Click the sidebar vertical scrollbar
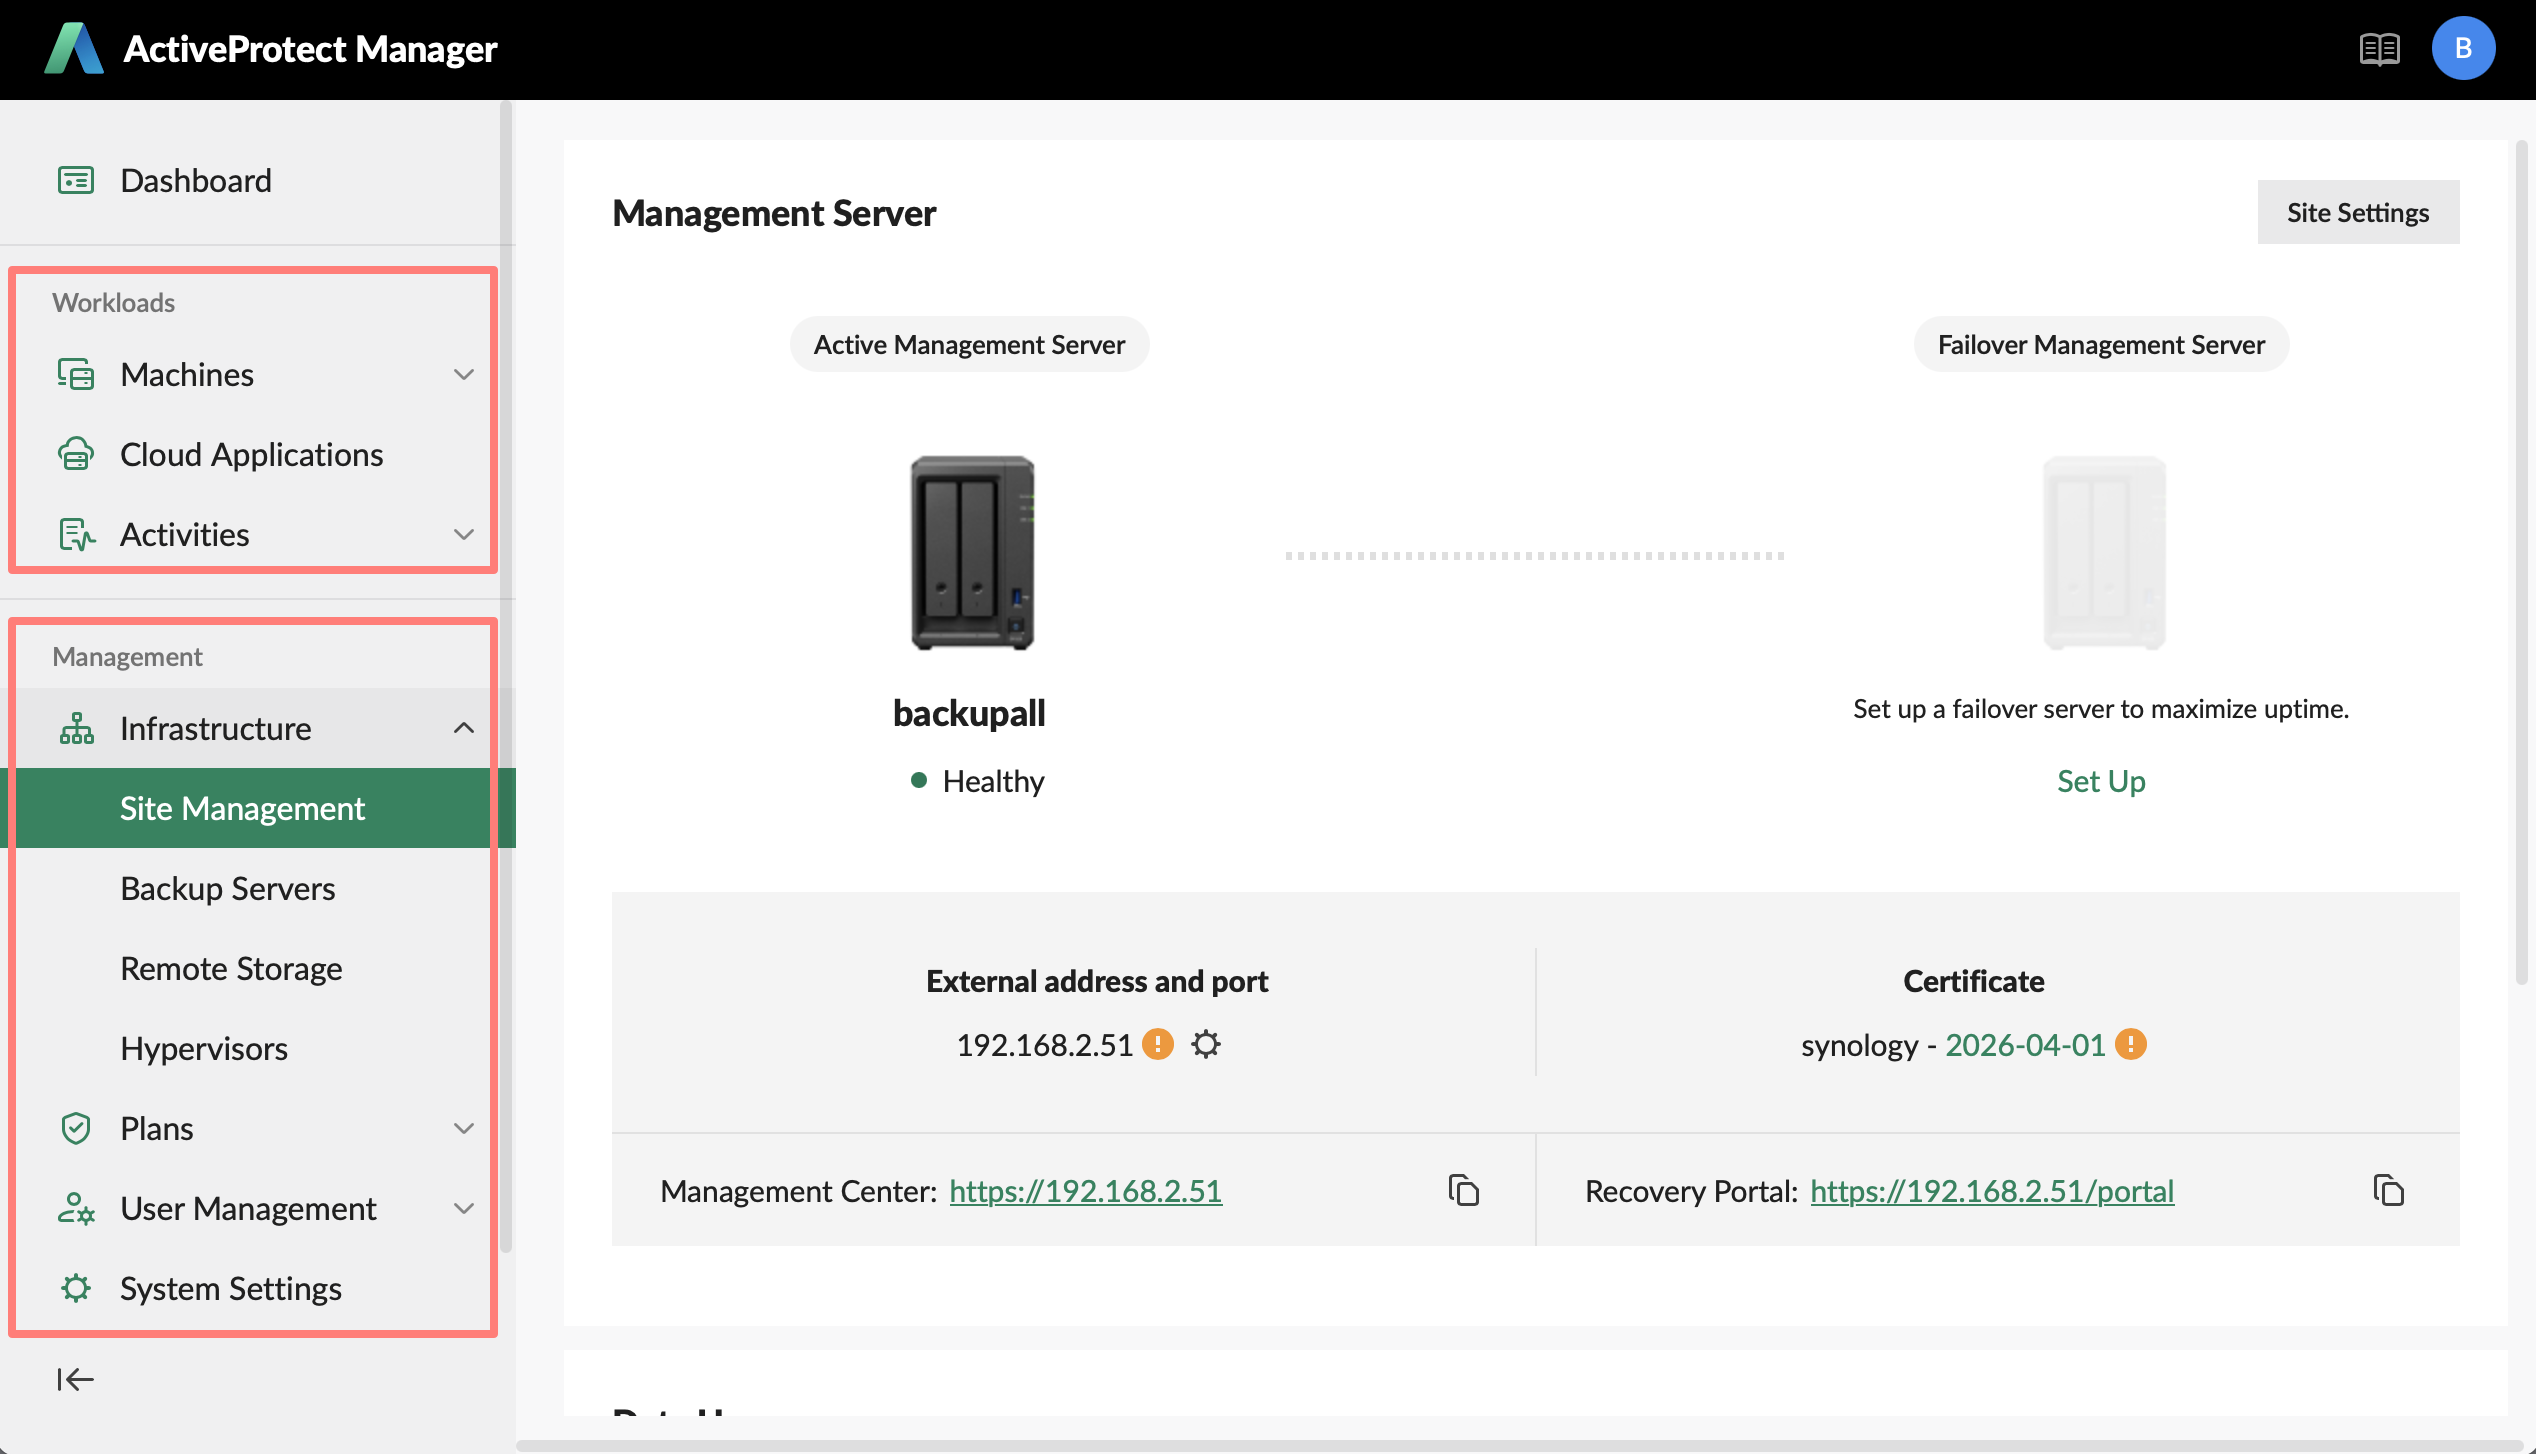Viewport: 2536px width, 1454px height. pos(506,676)
